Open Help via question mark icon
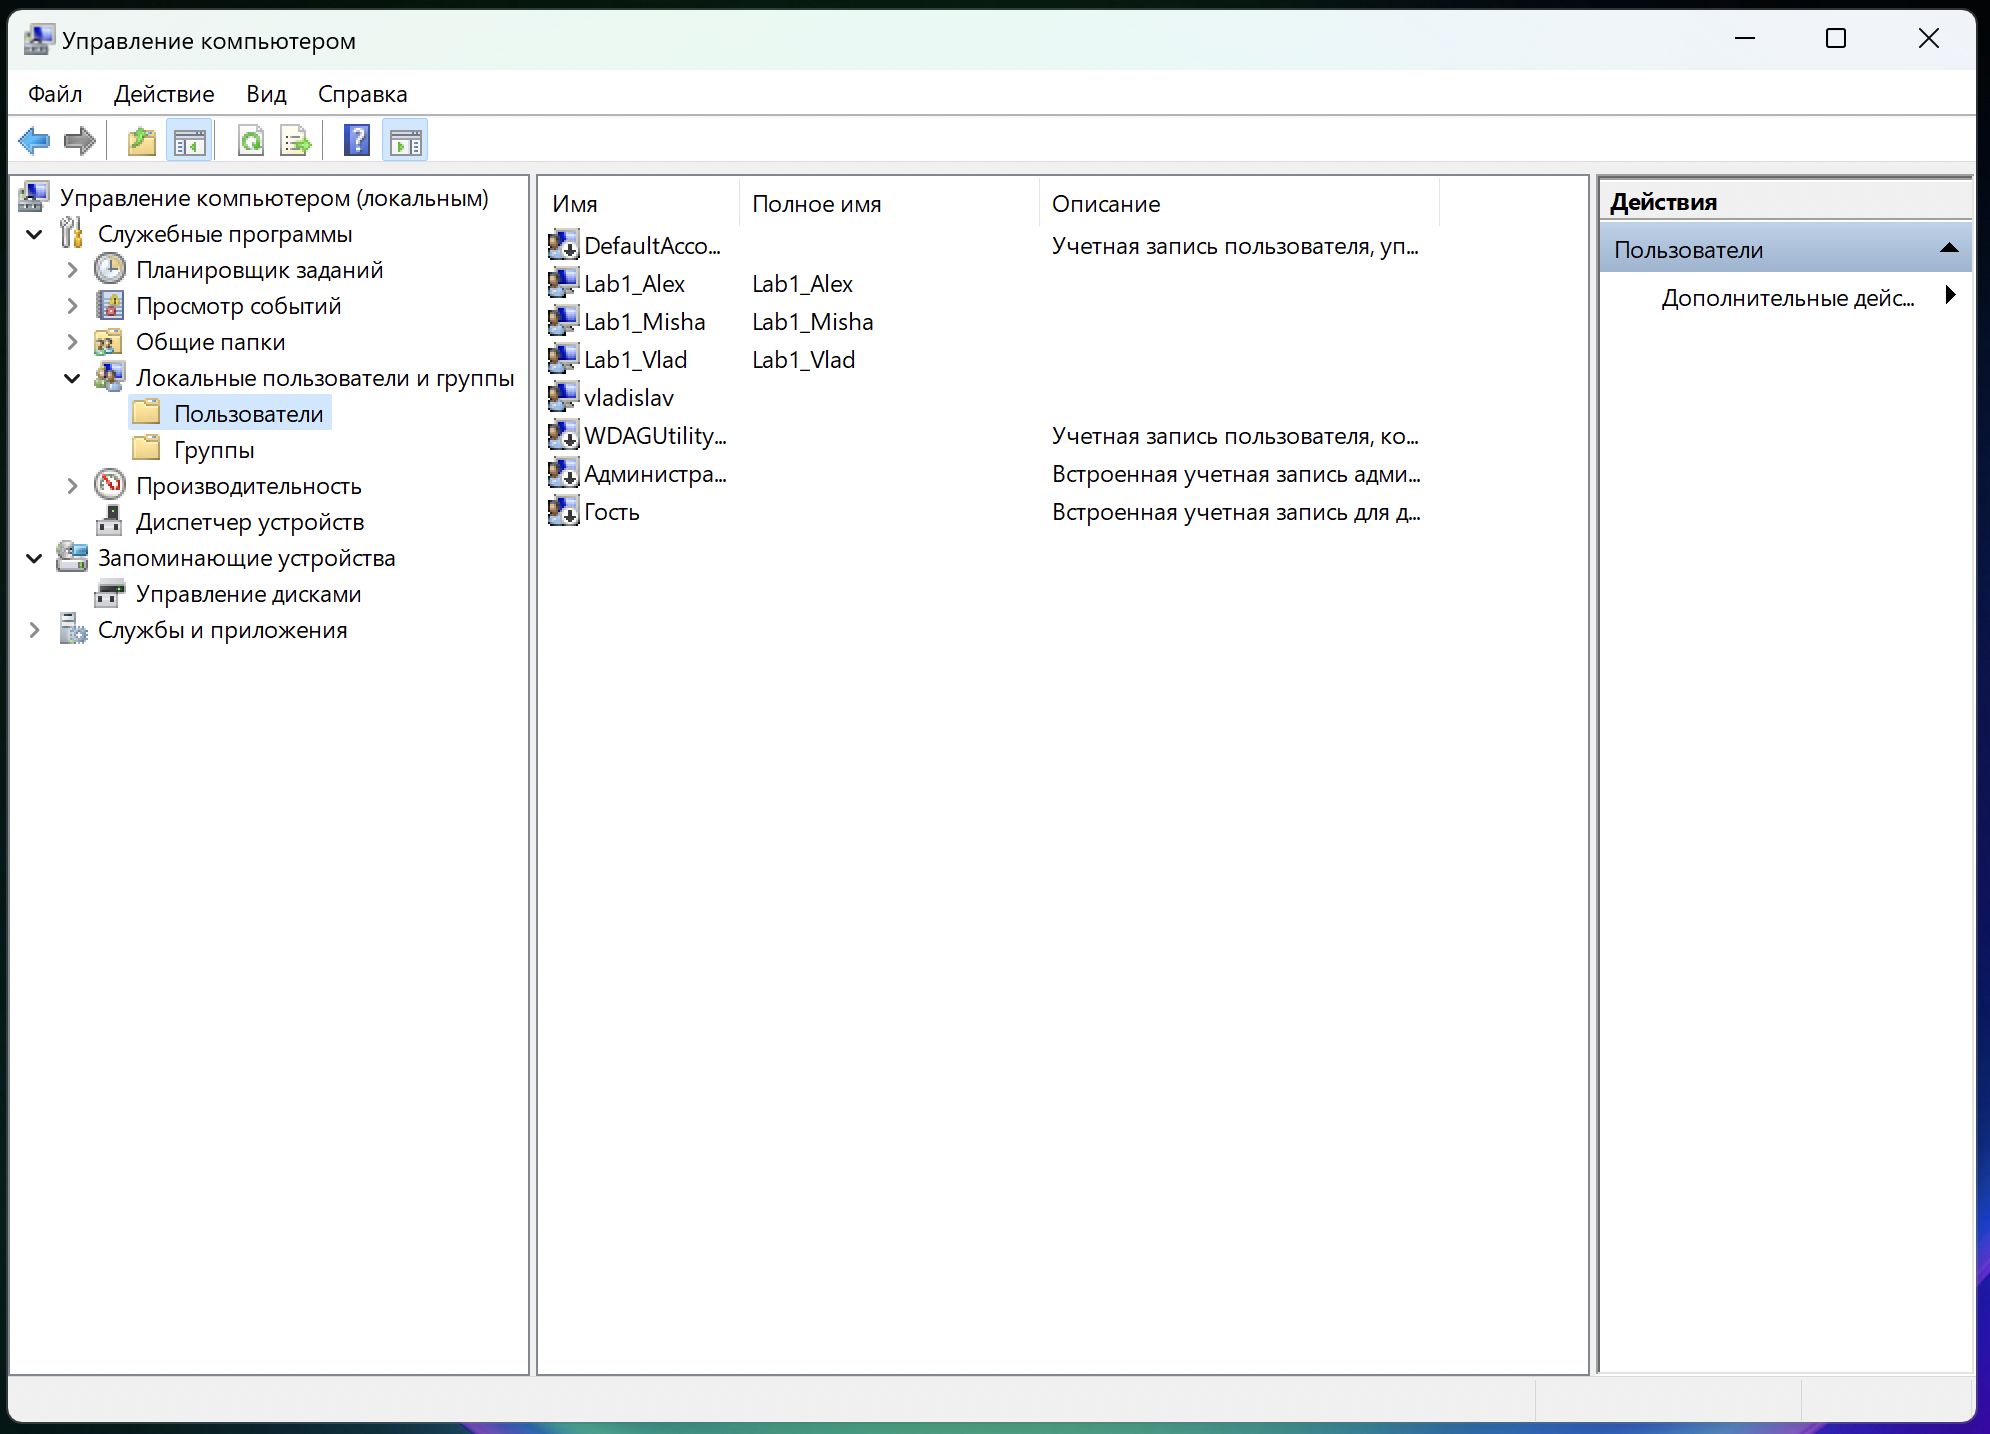 pos(357,141)
